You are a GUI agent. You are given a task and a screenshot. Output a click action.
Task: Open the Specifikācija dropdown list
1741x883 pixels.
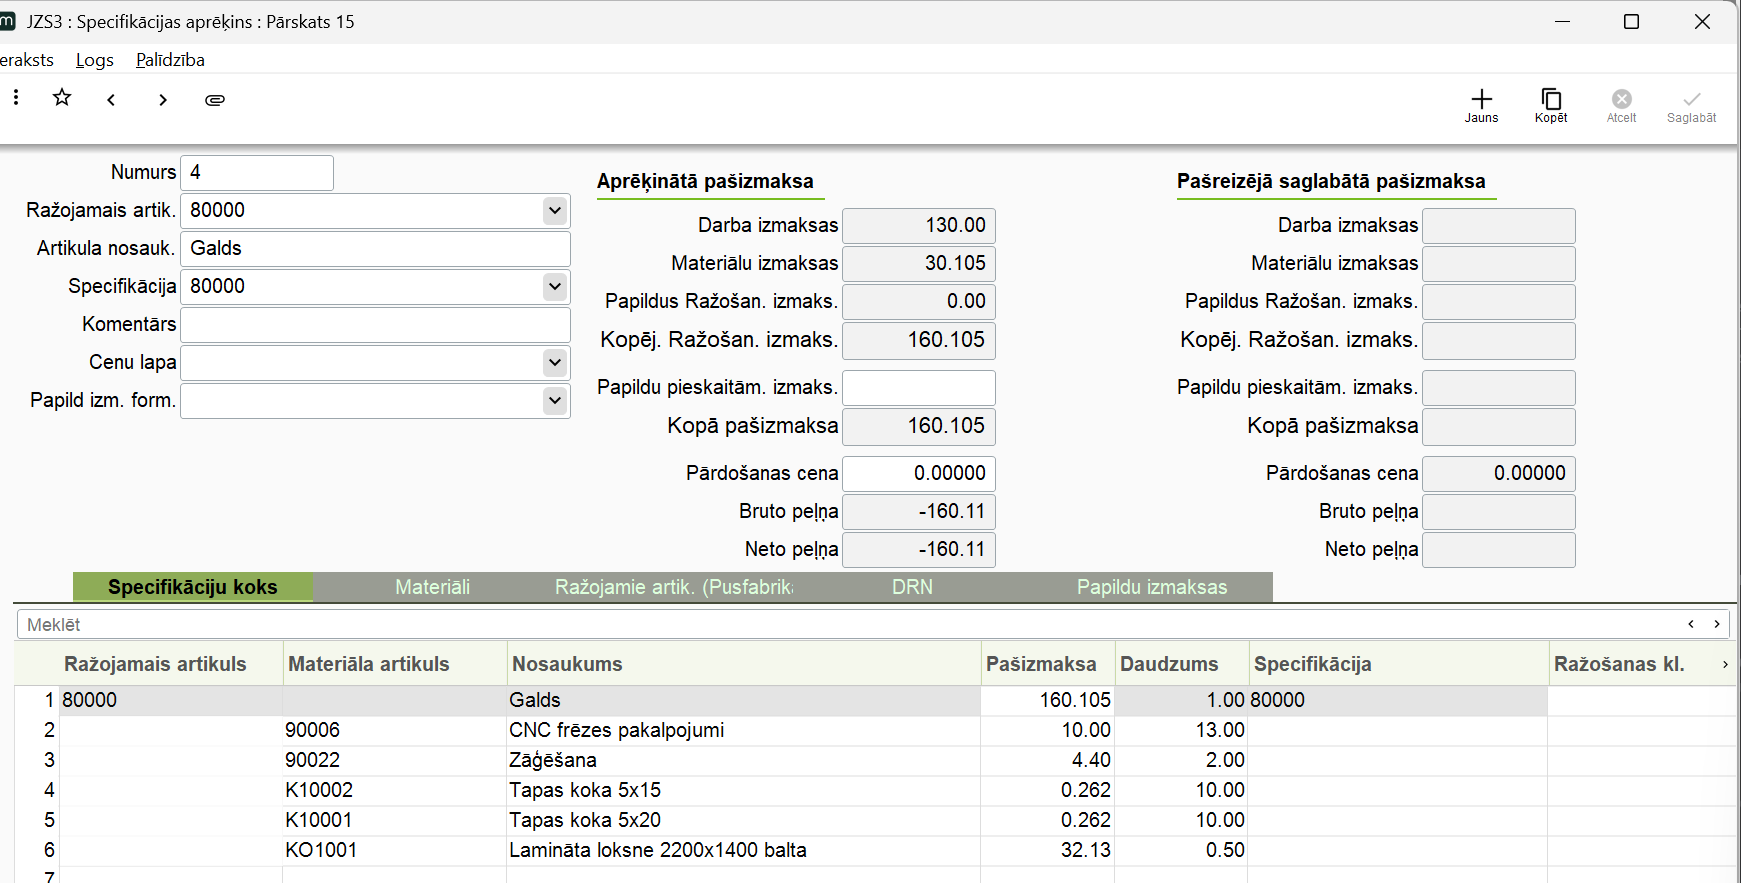click(555, 286)
